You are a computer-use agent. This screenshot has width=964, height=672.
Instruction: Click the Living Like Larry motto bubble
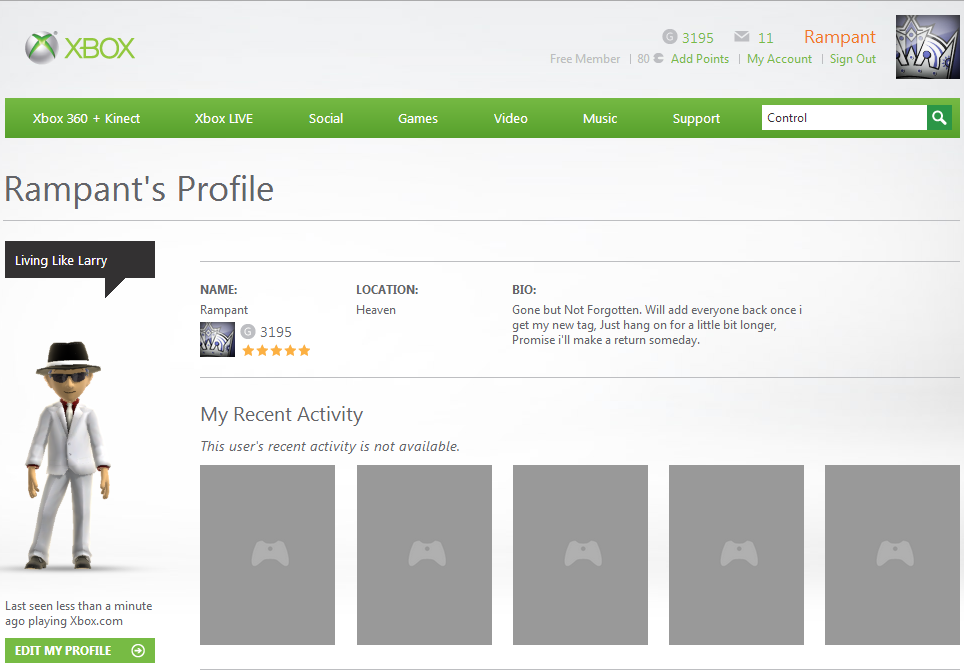coord(80,260)
